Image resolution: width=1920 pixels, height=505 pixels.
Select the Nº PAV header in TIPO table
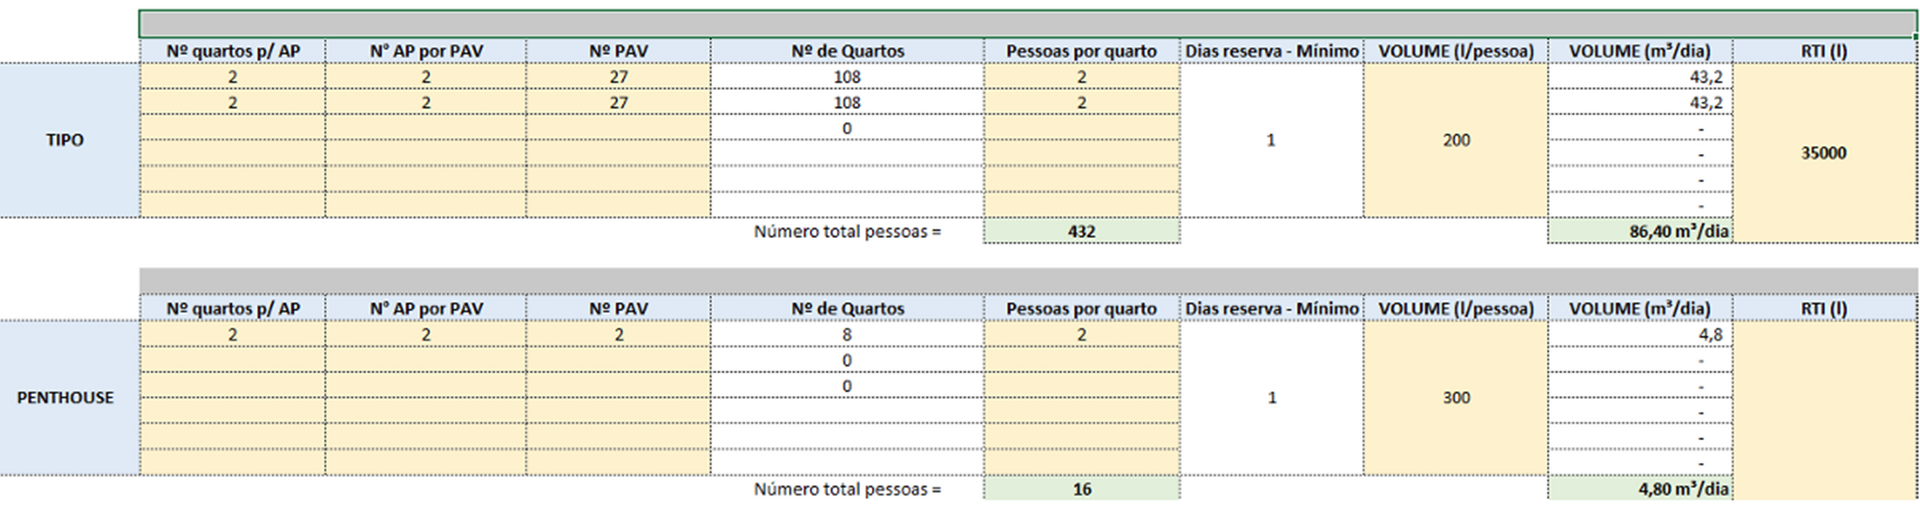[x=618, y=51]
